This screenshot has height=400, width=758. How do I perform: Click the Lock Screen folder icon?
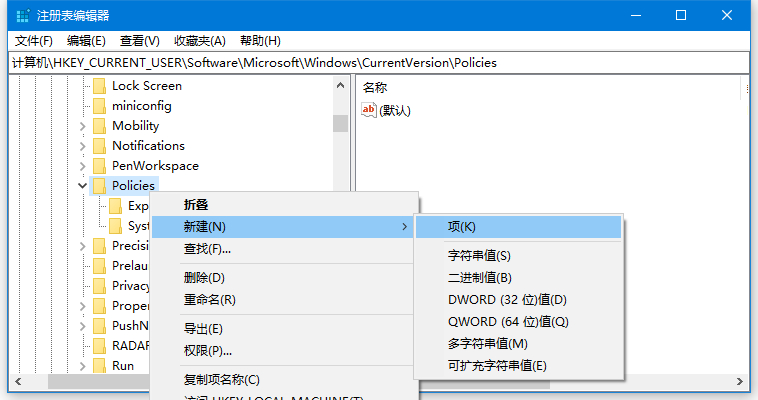coord(100,86)
